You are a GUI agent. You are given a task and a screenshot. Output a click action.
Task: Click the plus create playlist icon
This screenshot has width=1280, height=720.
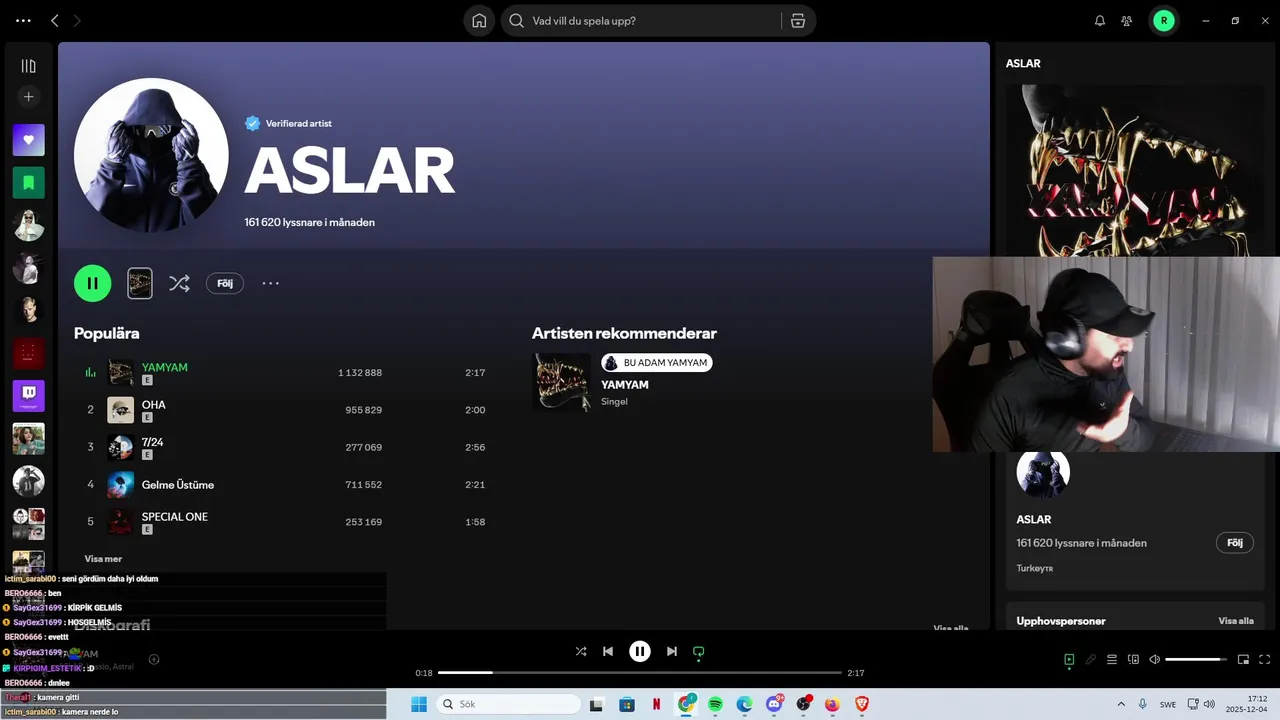coord(28,97)
